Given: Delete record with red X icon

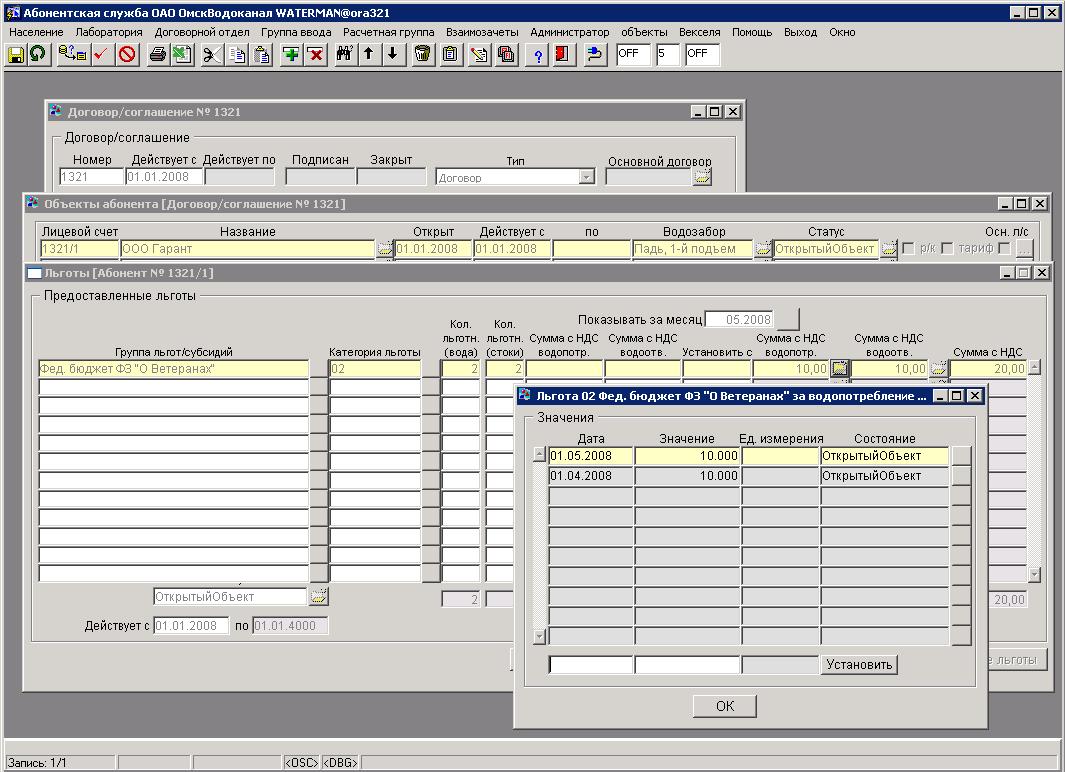Looking at the screenshot, I should click(x=316, y=55).
